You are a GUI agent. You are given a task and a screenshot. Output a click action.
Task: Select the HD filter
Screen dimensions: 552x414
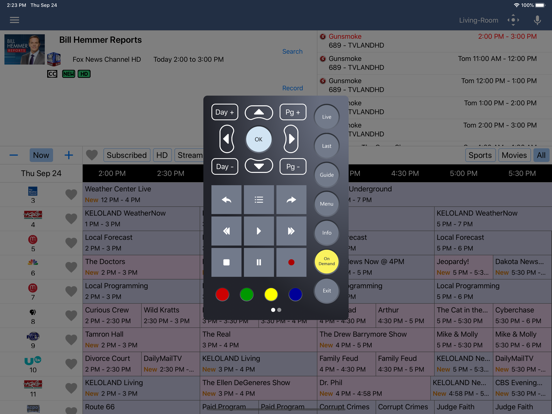[x=162, y=155]
